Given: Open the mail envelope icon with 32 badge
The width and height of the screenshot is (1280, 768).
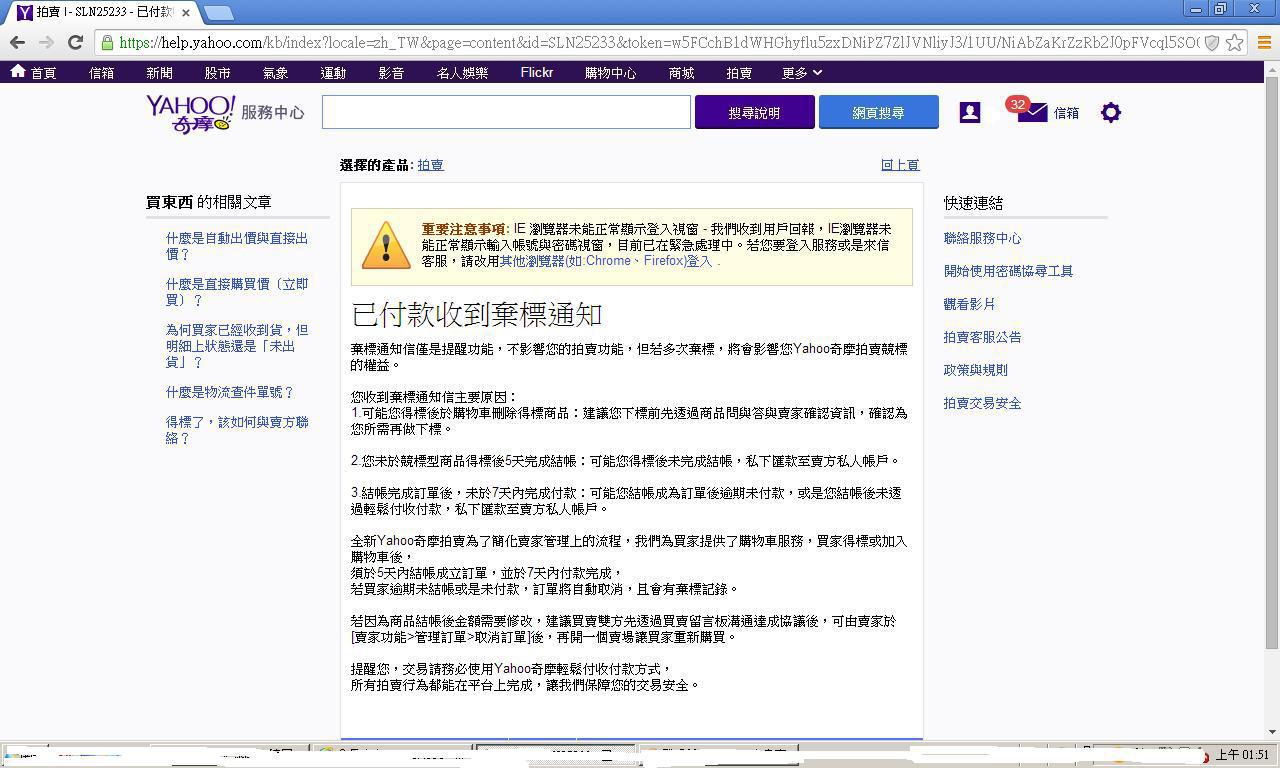Looking at the screenshot, I should coord(1032,112).
